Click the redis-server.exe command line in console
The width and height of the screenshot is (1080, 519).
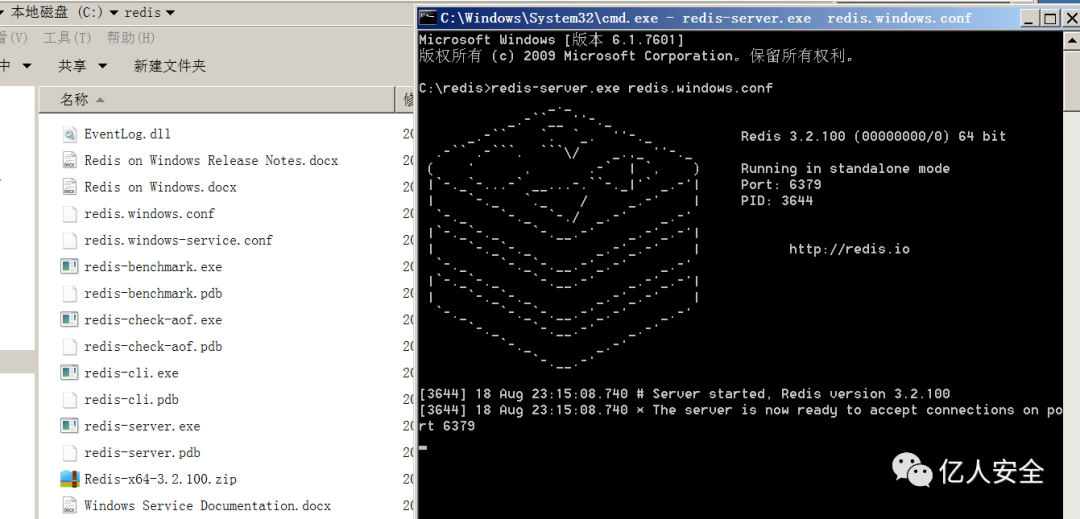click(596, 88)
